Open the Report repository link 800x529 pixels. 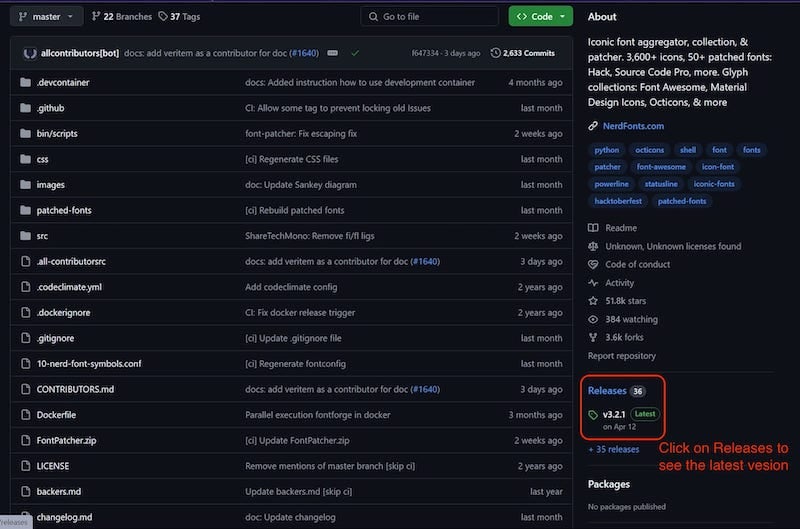[621, 356]
